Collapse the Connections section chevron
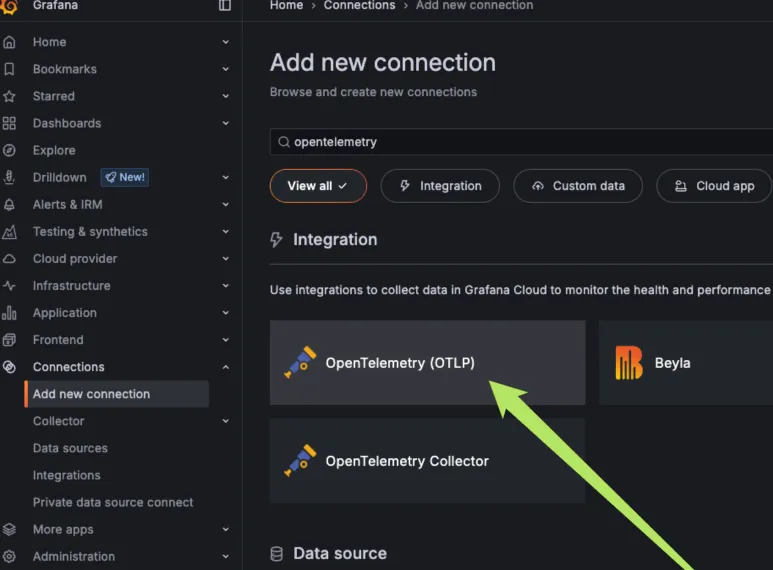The height and width of the screenshot is (570, 773). [x=225, y=367]
